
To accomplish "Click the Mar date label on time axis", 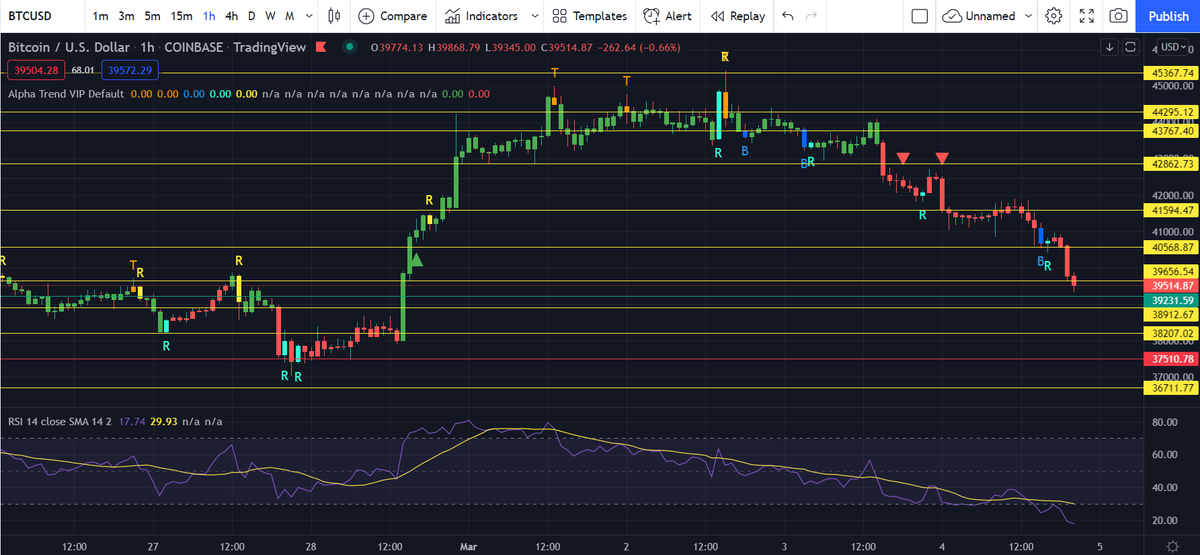I will (x=470, y=546).
